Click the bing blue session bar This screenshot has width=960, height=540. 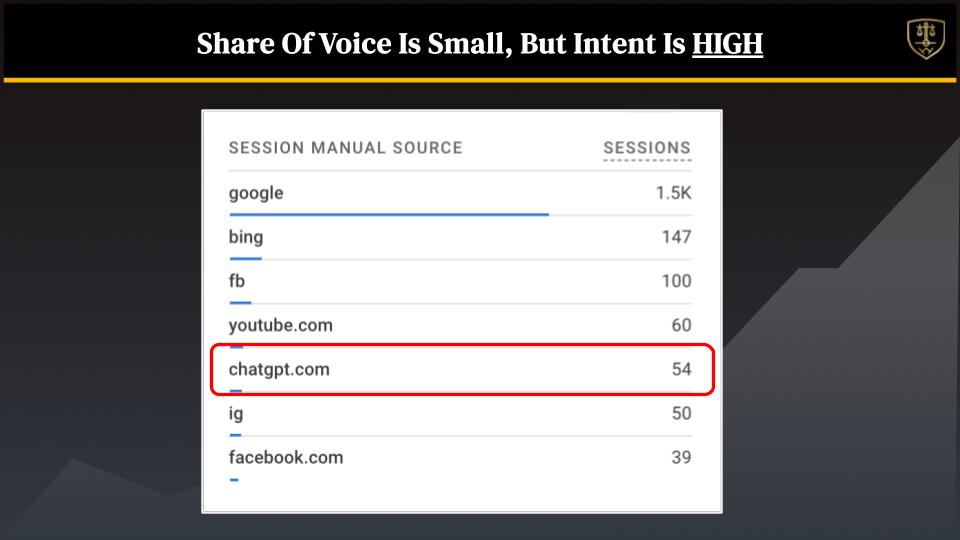[246, 258]
